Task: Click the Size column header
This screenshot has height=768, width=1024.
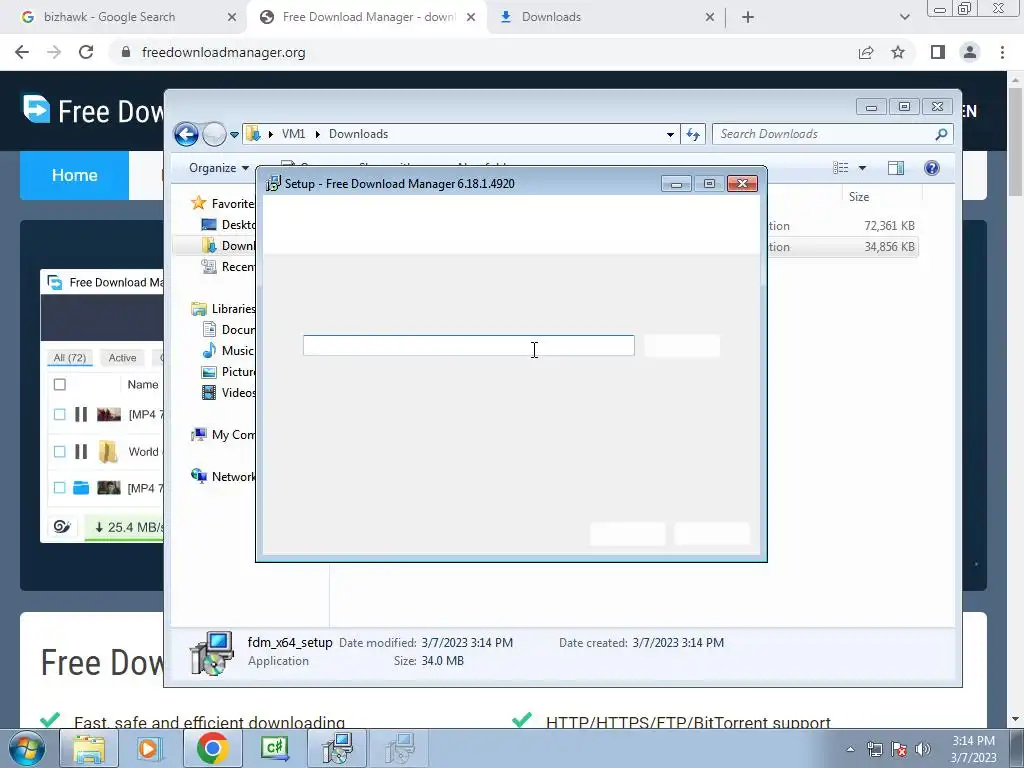Action: (859, 197)
